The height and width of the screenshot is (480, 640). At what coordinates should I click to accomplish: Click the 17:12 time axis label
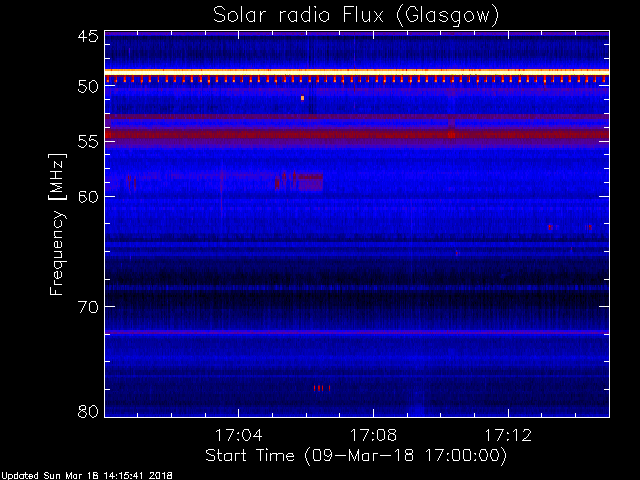click(508, 435)
